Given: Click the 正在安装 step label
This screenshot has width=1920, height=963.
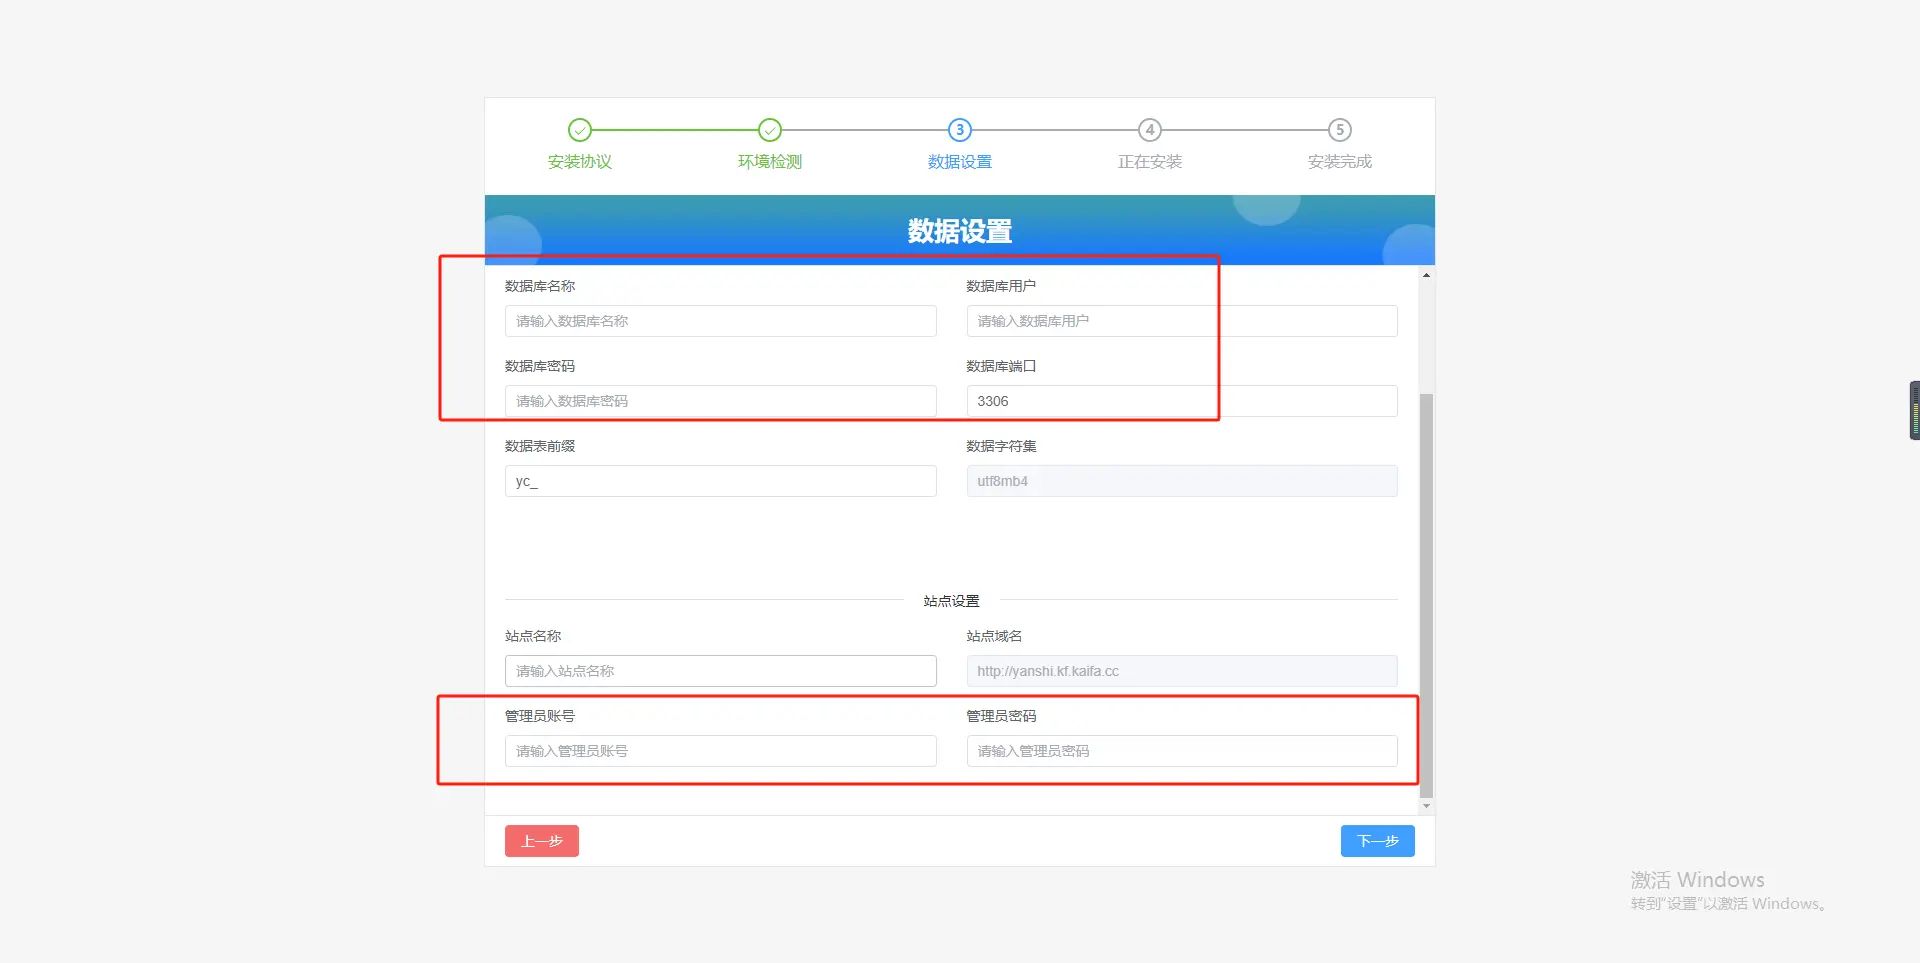Looking at the screenshot, I should click(x=1150, y=162).
